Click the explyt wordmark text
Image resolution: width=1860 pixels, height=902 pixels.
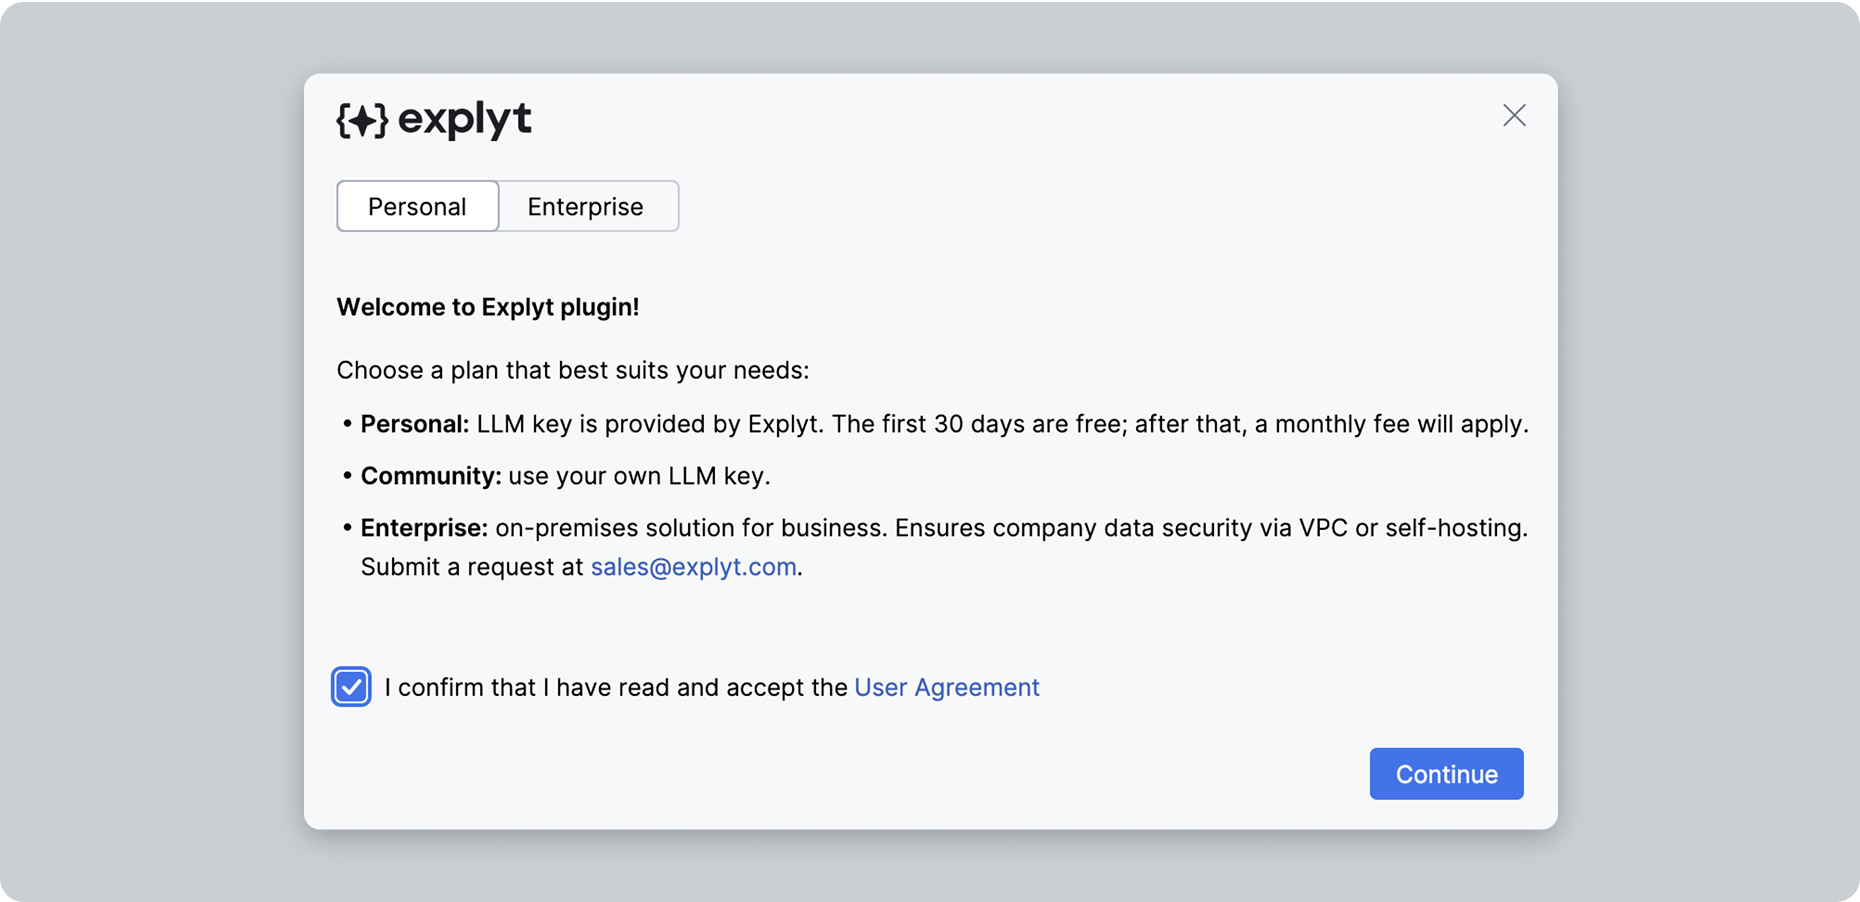click(x=465, y=120)
